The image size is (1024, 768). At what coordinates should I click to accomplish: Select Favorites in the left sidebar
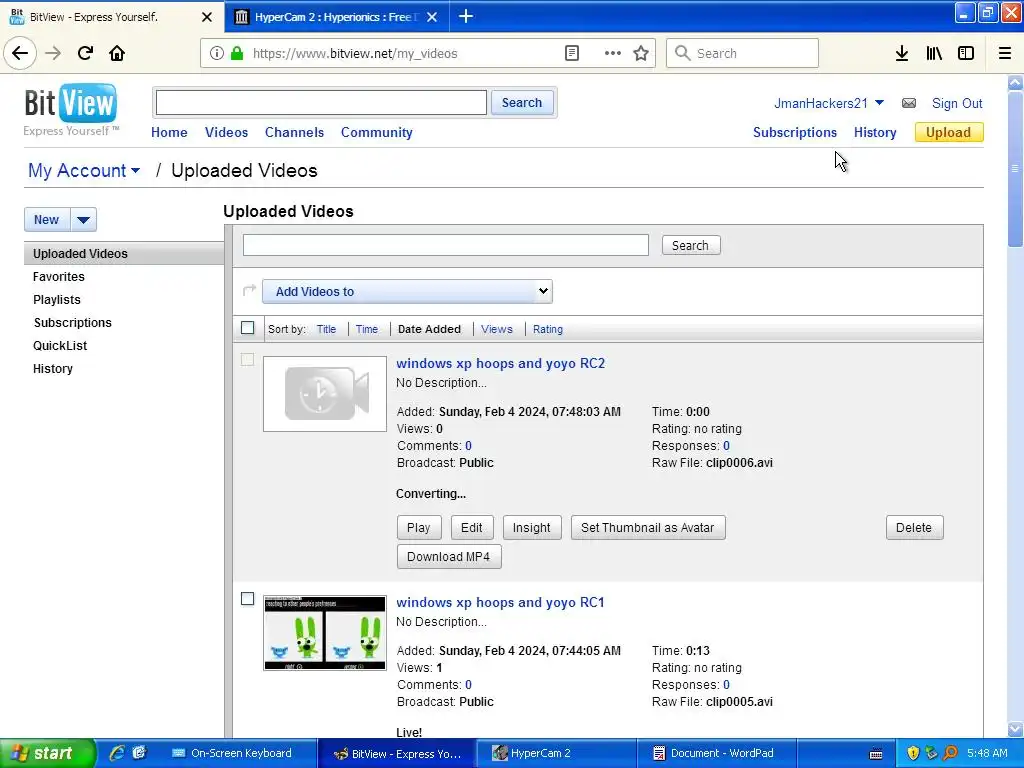59,277
